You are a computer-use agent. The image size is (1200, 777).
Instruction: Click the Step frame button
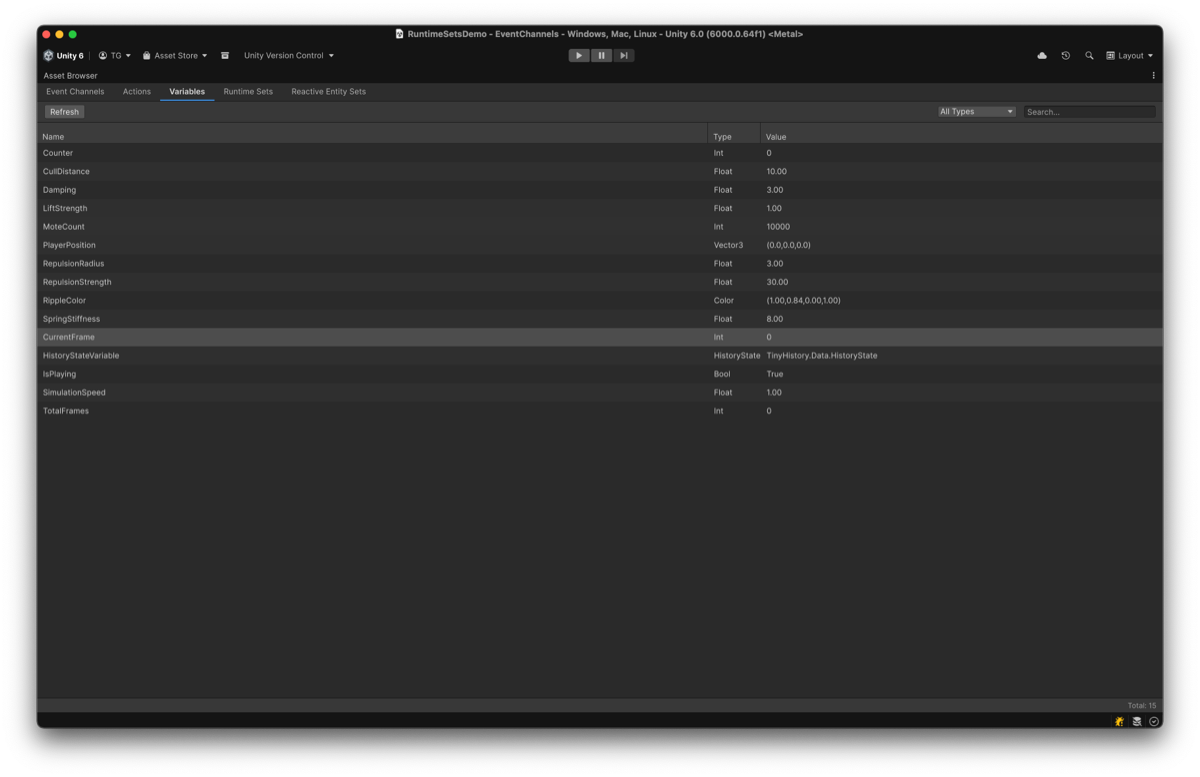tap(623, 55)
